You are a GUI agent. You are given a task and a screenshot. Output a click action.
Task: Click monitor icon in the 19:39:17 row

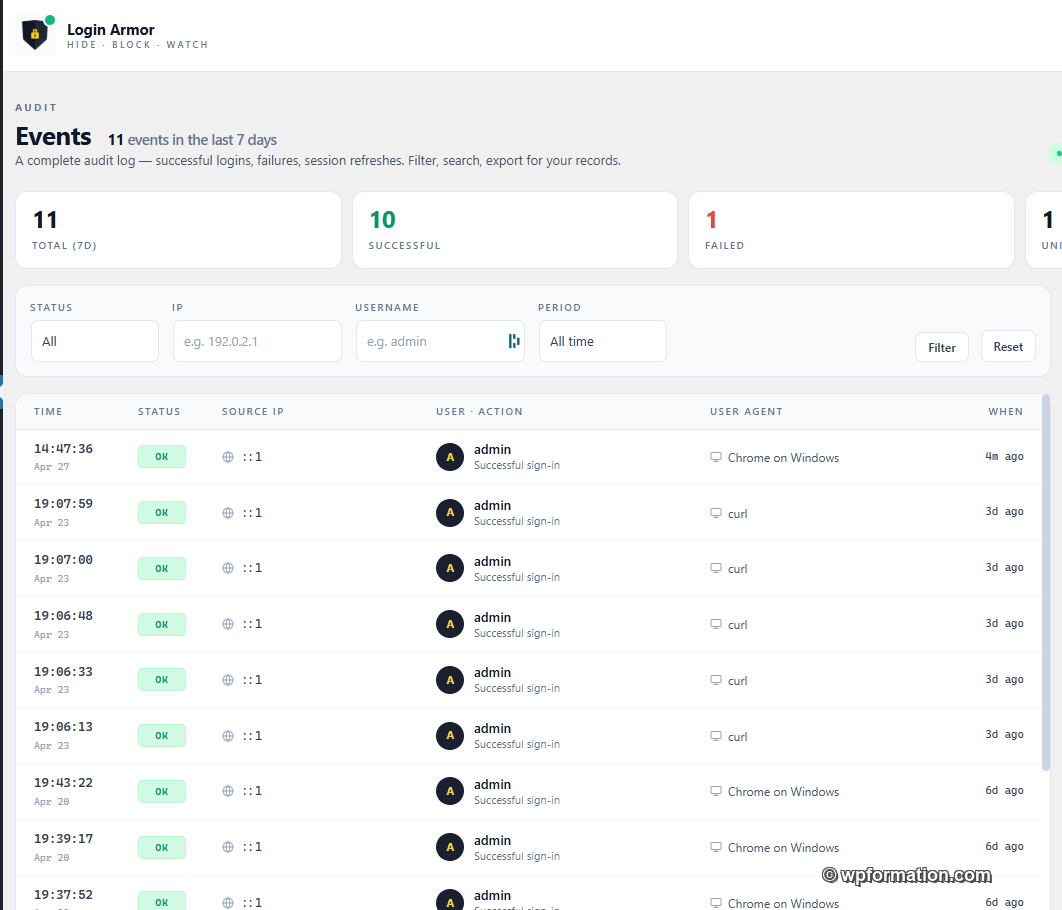[716, 847]
